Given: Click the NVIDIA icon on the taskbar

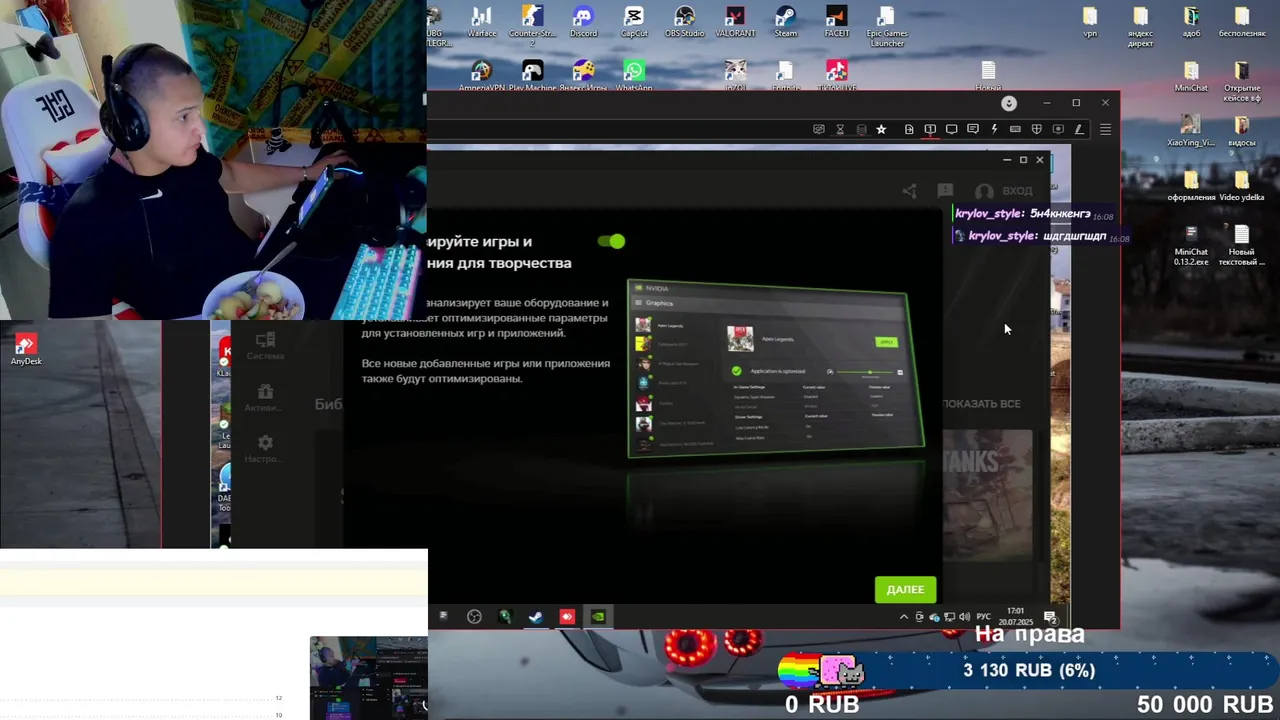Looking at the screenshot, I should tap(598, 617).
